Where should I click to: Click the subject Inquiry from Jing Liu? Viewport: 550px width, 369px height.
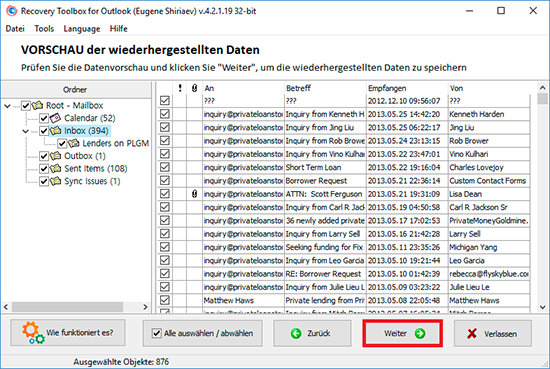pyautogui.click(x=320, y=127)
